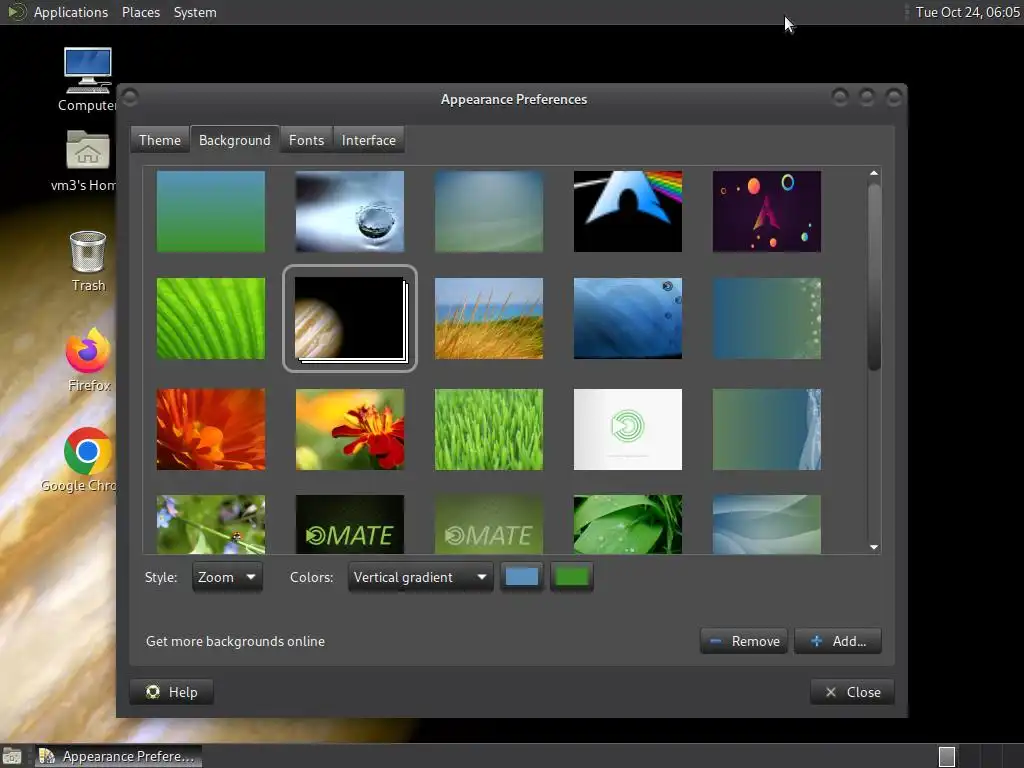Choose the blue waves MATE wallpaper

coord(628,319)
